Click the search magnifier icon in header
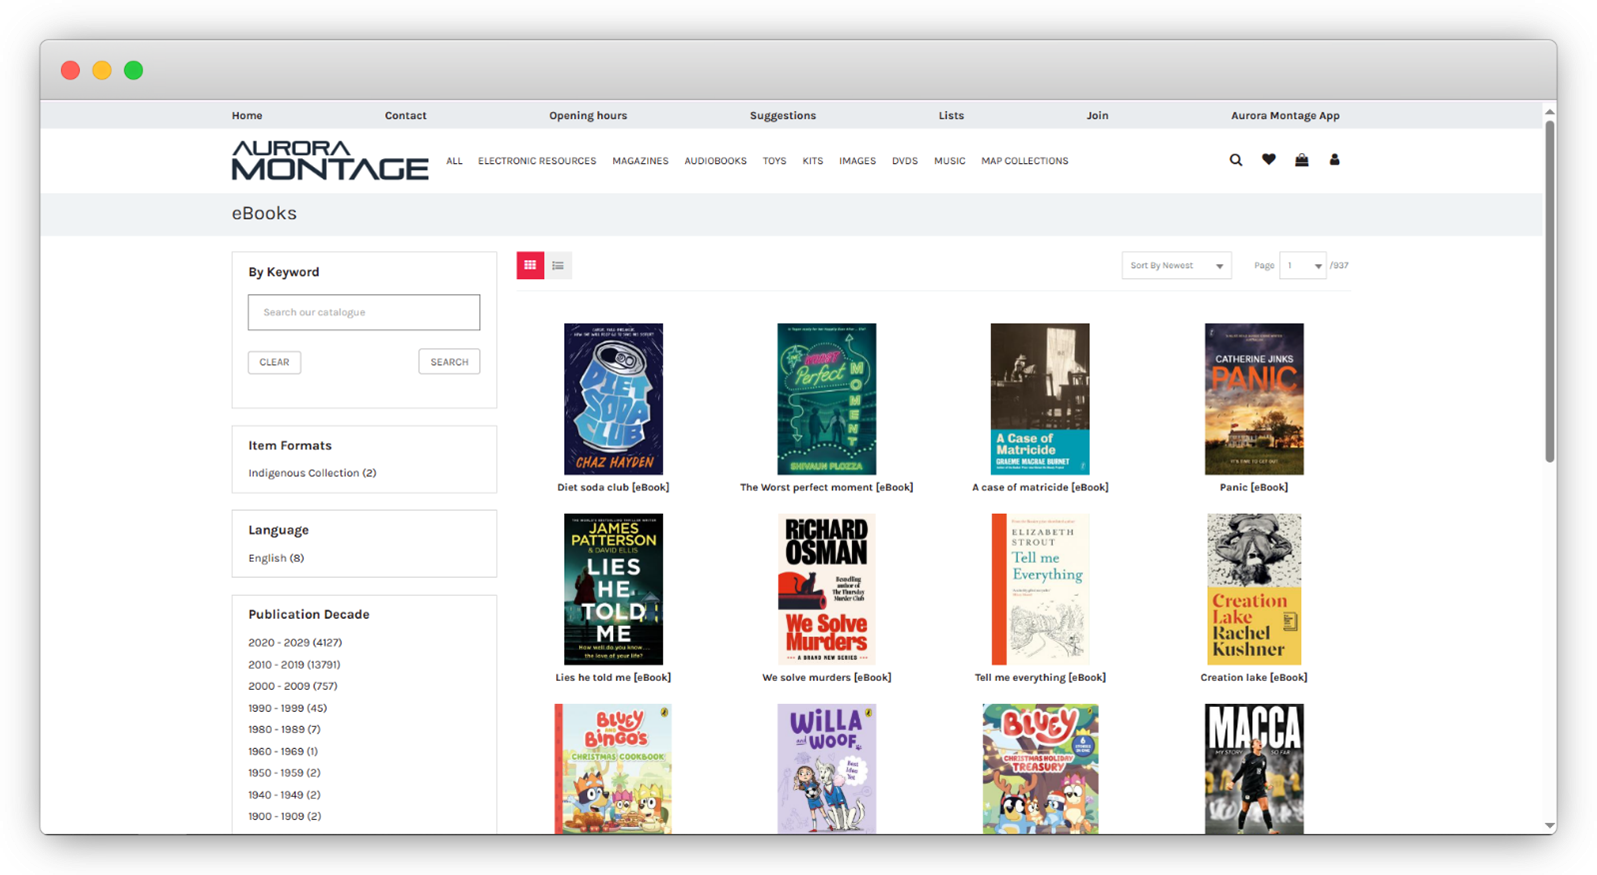The image size is (1597, 875). [1236, 160]
